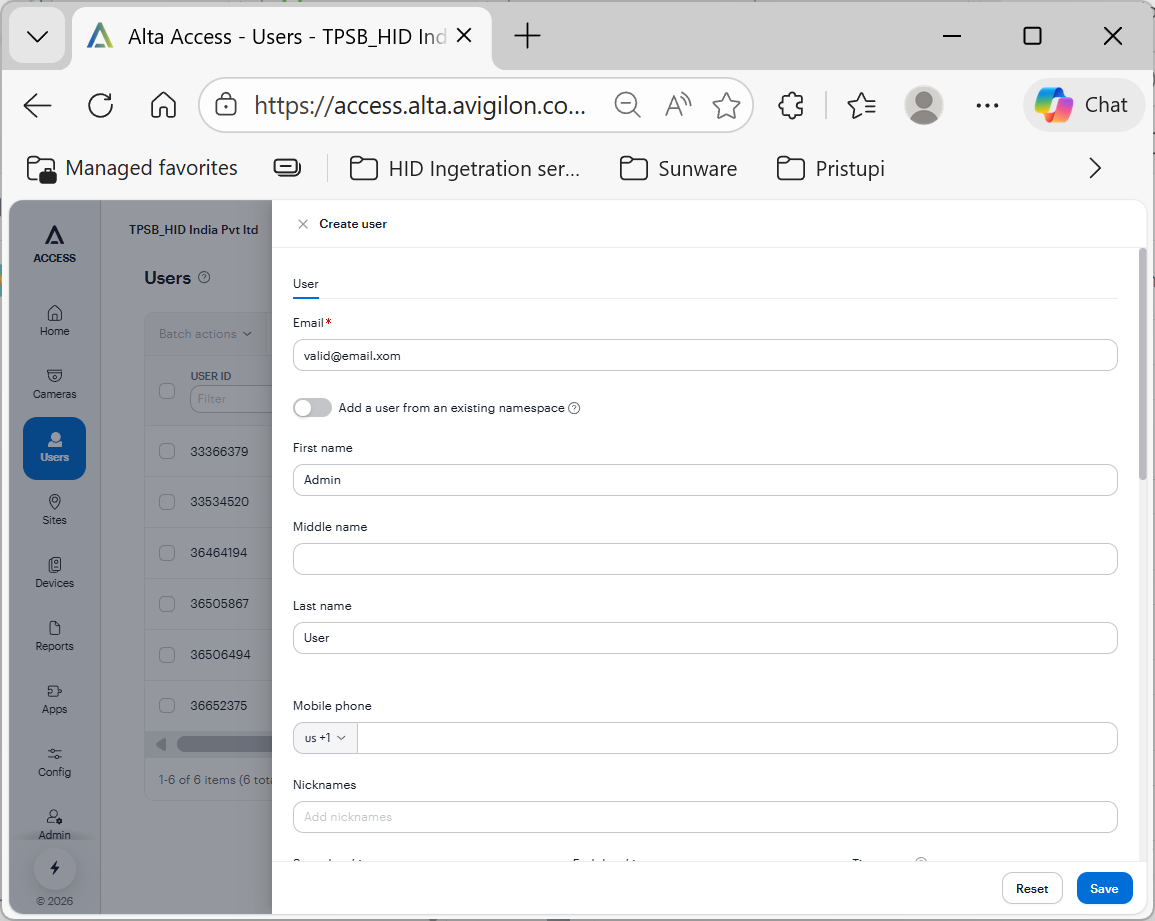
Task: Open Copilot Chat
Action: pyautogui.click(x=1082, y=105)
